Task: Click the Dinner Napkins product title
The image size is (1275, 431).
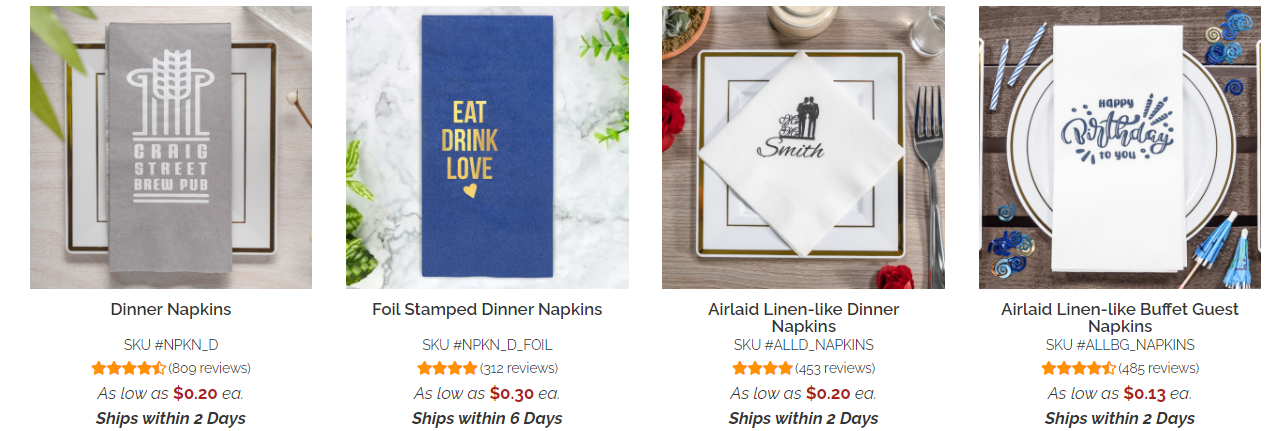Action: 171,310
